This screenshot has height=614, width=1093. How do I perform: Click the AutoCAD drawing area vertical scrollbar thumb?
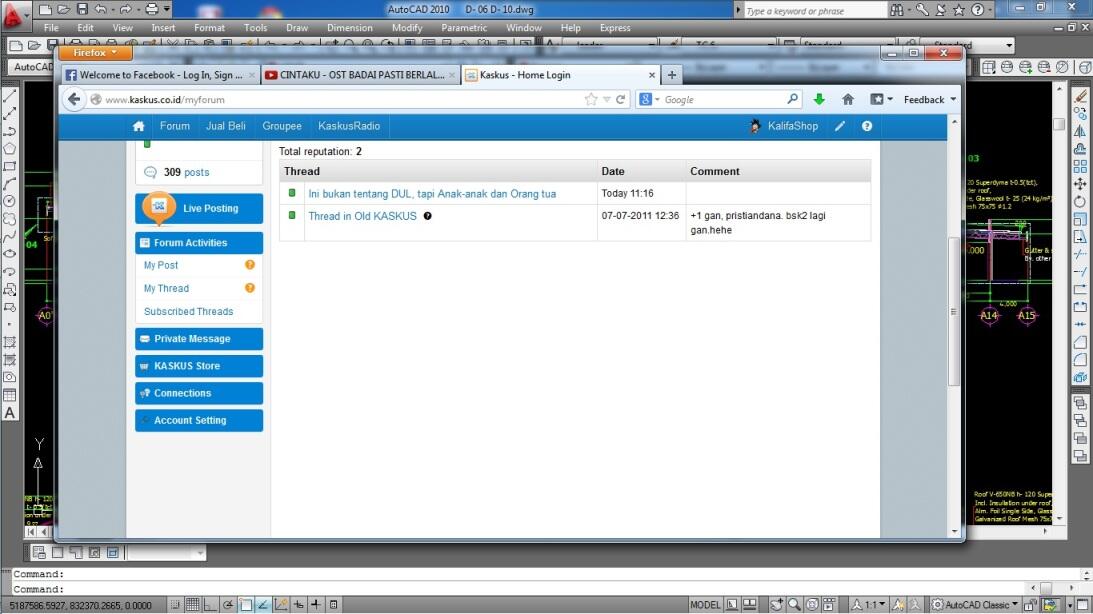click(x=1060, y=123)
